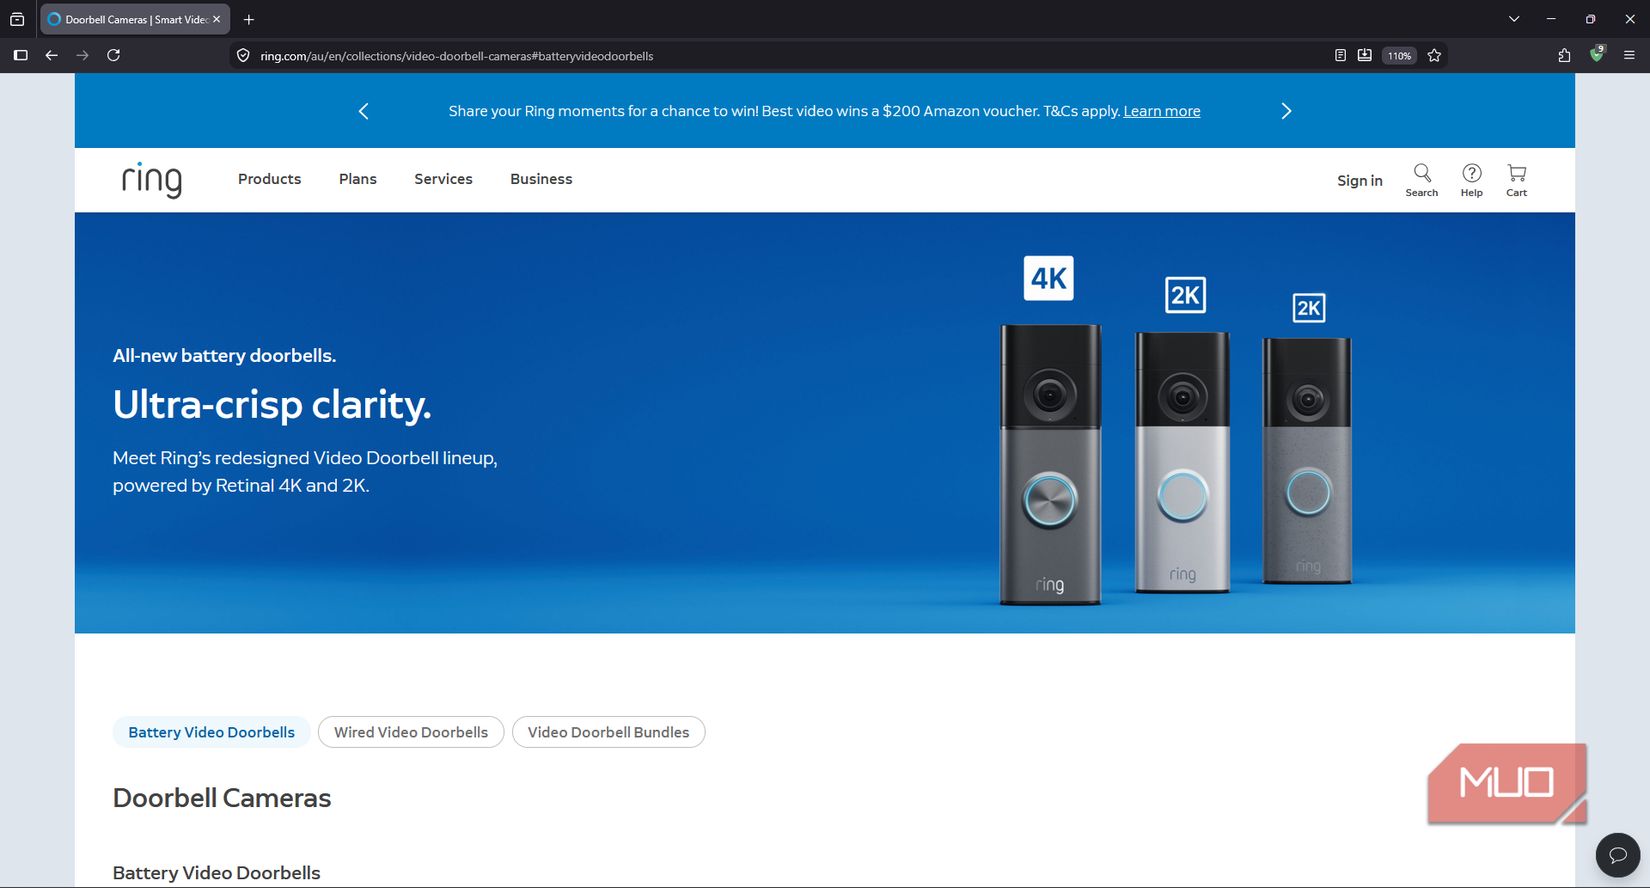1650x888 pixels.
Task: Open the browser extensions puzzle icon
Action: tap(1564, 56)
